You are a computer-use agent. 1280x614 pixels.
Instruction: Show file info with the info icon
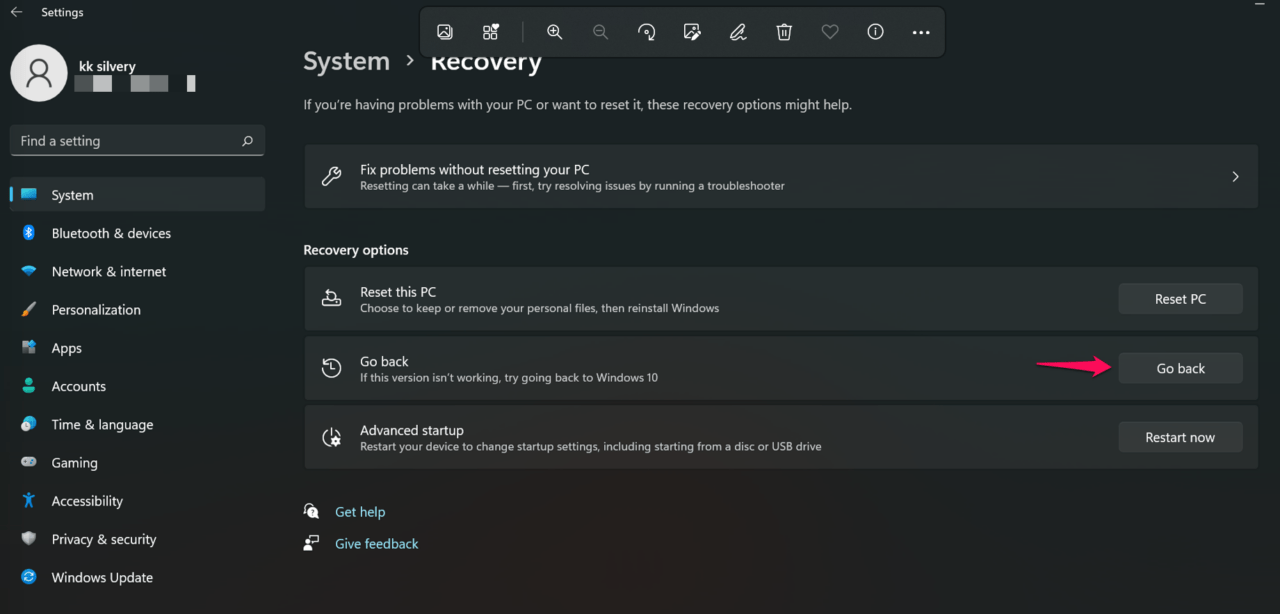[x=875, y=32]
